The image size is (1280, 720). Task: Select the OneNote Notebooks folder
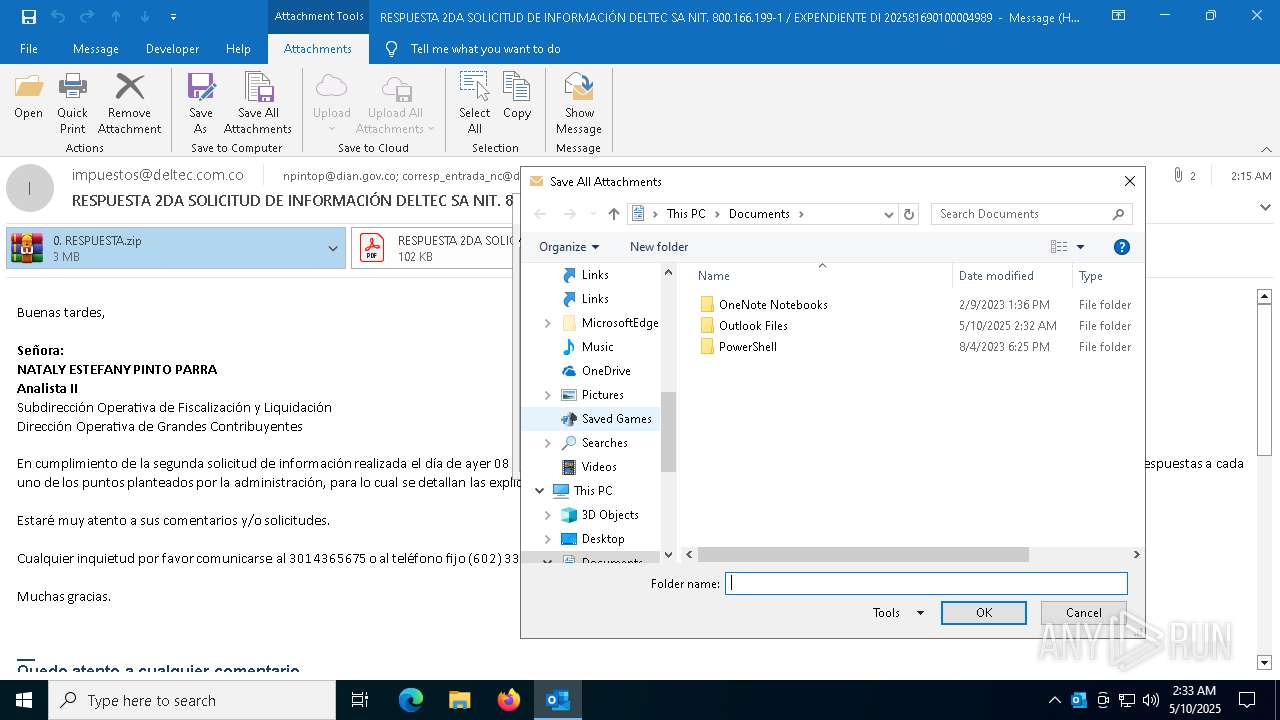pyautogui.click(x=773, y=305)
